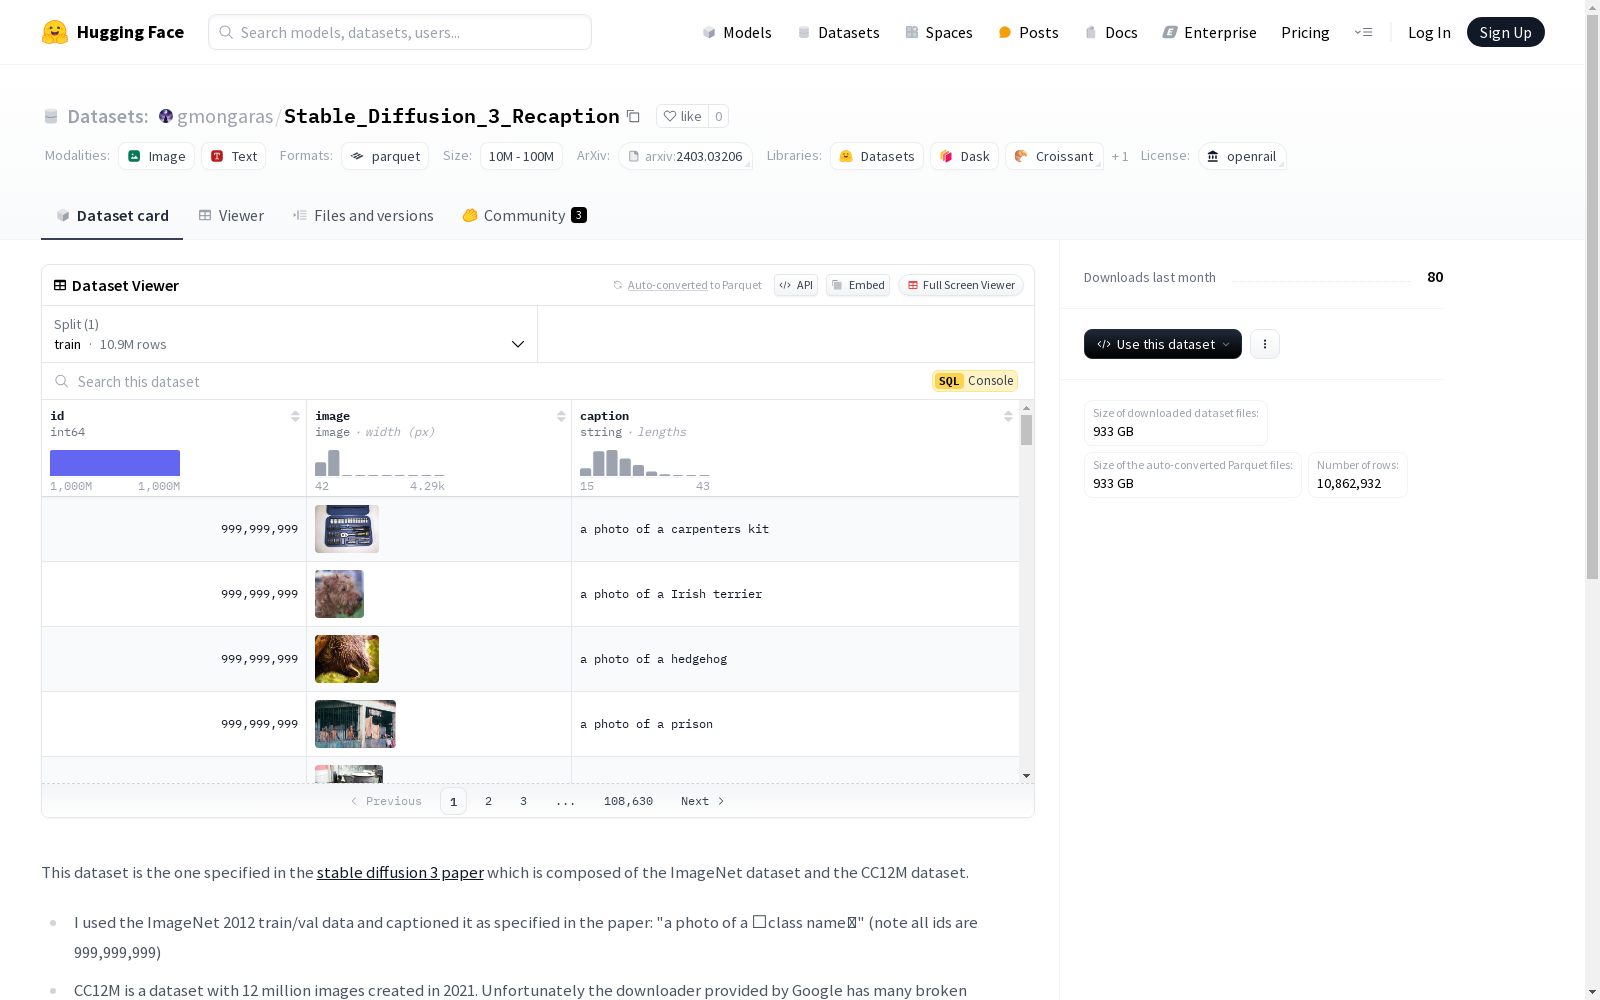The width and height of the screenshot is (1600, 1000).
Task: Open the three-dot more options menu
Action: (x=1265, y=344)
